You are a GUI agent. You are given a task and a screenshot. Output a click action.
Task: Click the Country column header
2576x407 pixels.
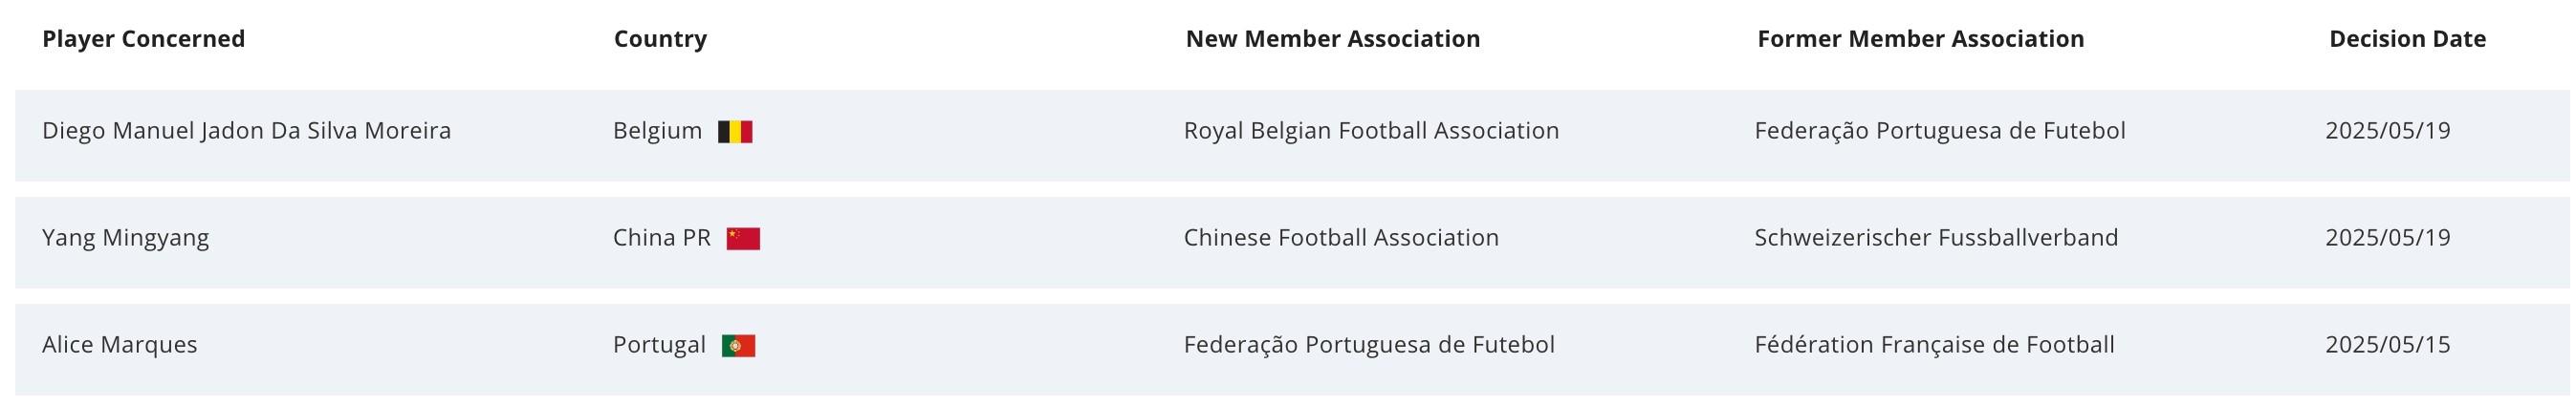point(660,39)
